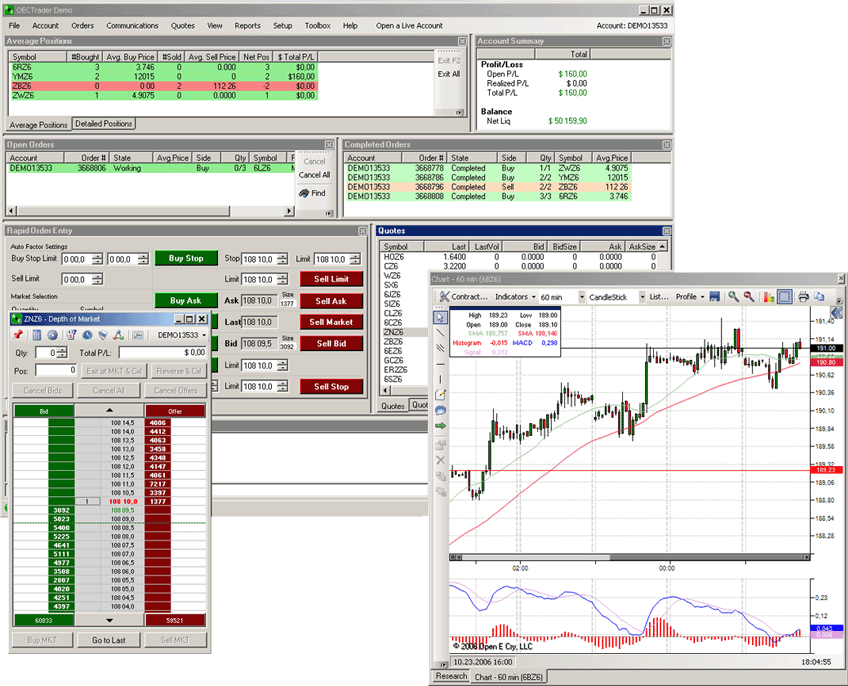Click the red pin icon in Depth of Market
848x686 pixels.
coord(19,335)
